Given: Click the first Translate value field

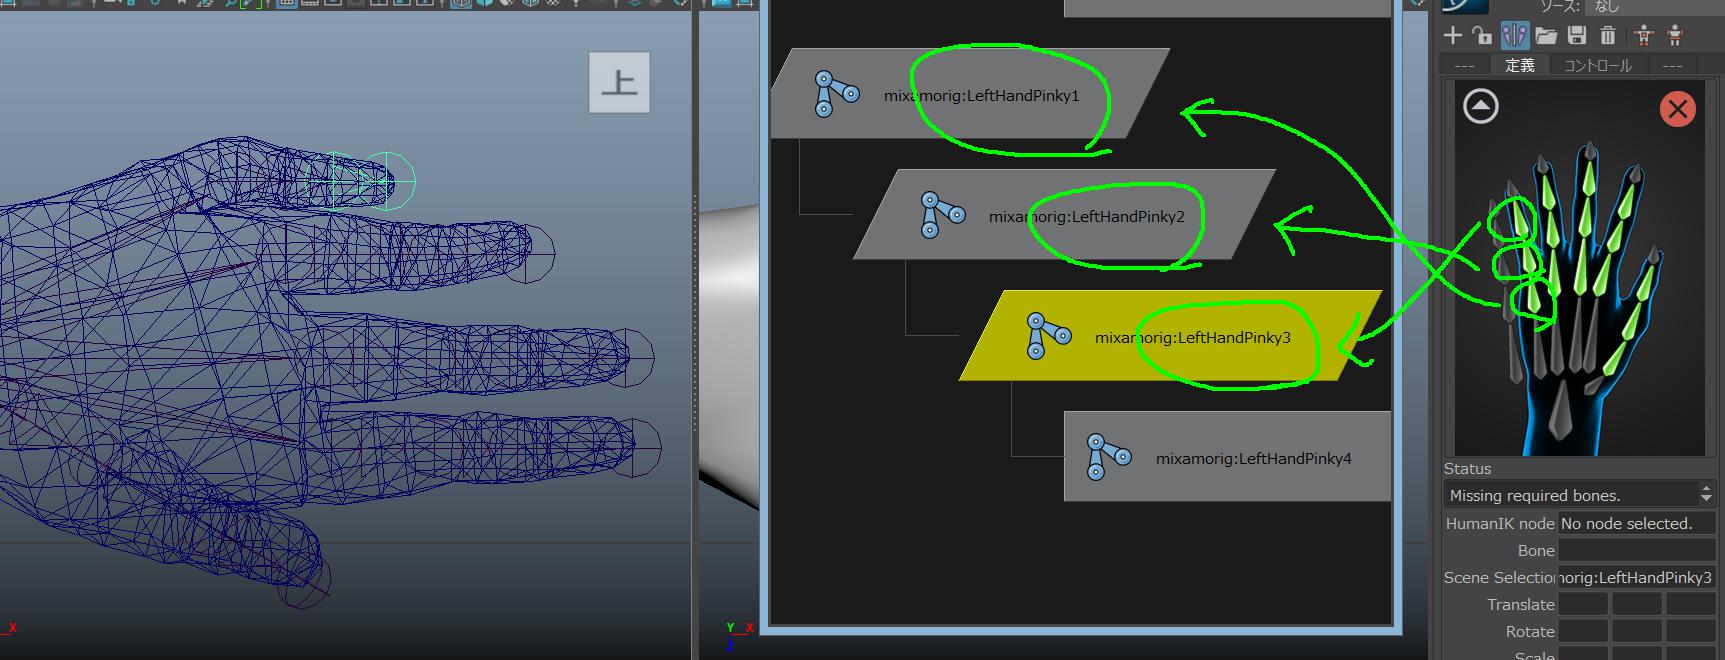Looking at the screenshot, I should [1583, 604].
